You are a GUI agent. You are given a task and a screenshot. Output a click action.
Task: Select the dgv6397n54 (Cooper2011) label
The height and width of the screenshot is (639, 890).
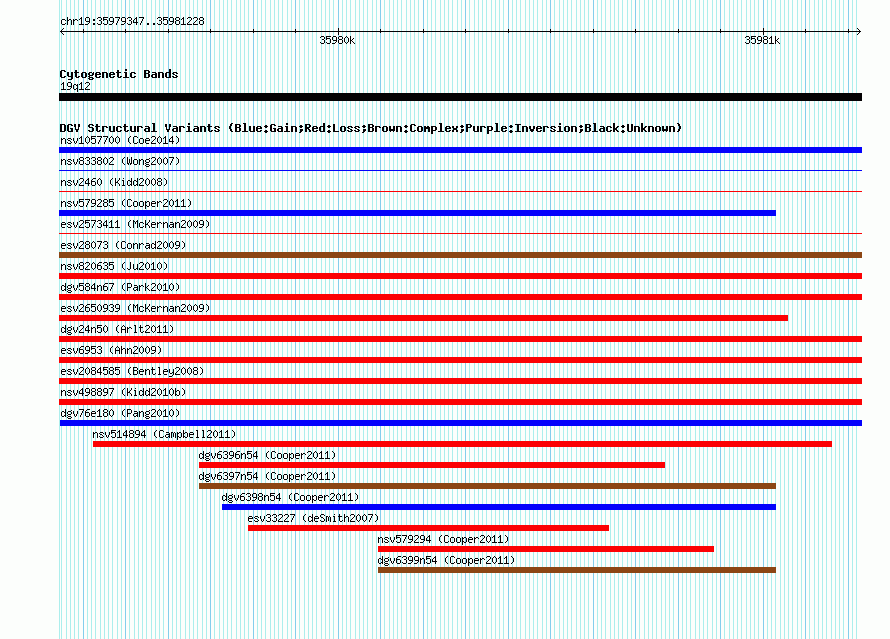point(267,476)
